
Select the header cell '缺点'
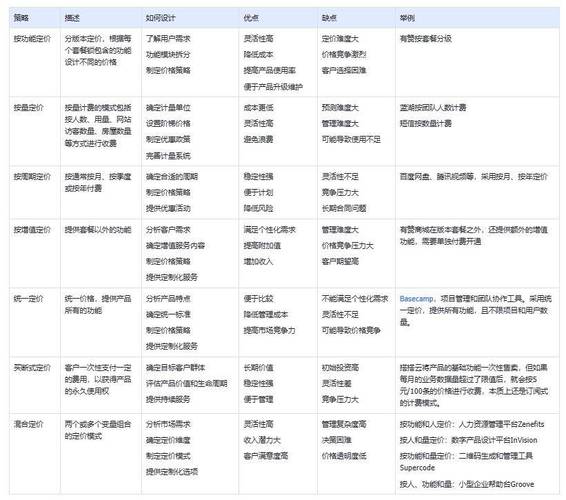point(329,18)
